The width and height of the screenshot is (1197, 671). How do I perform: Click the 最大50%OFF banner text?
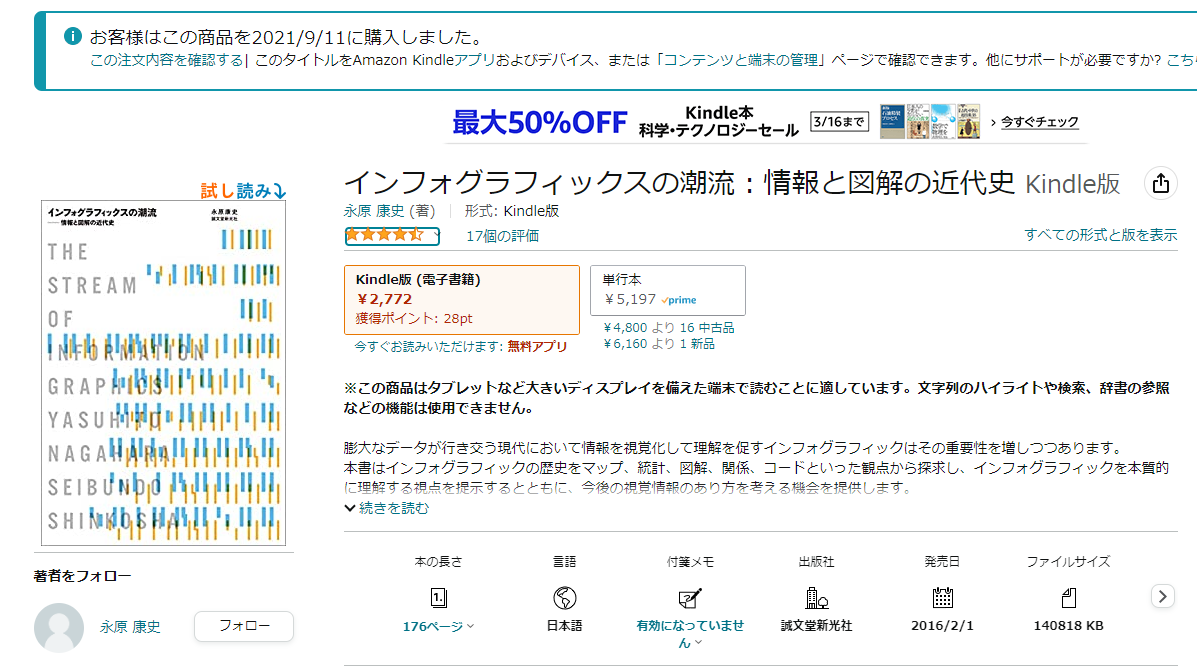click(x=539, y=122)
